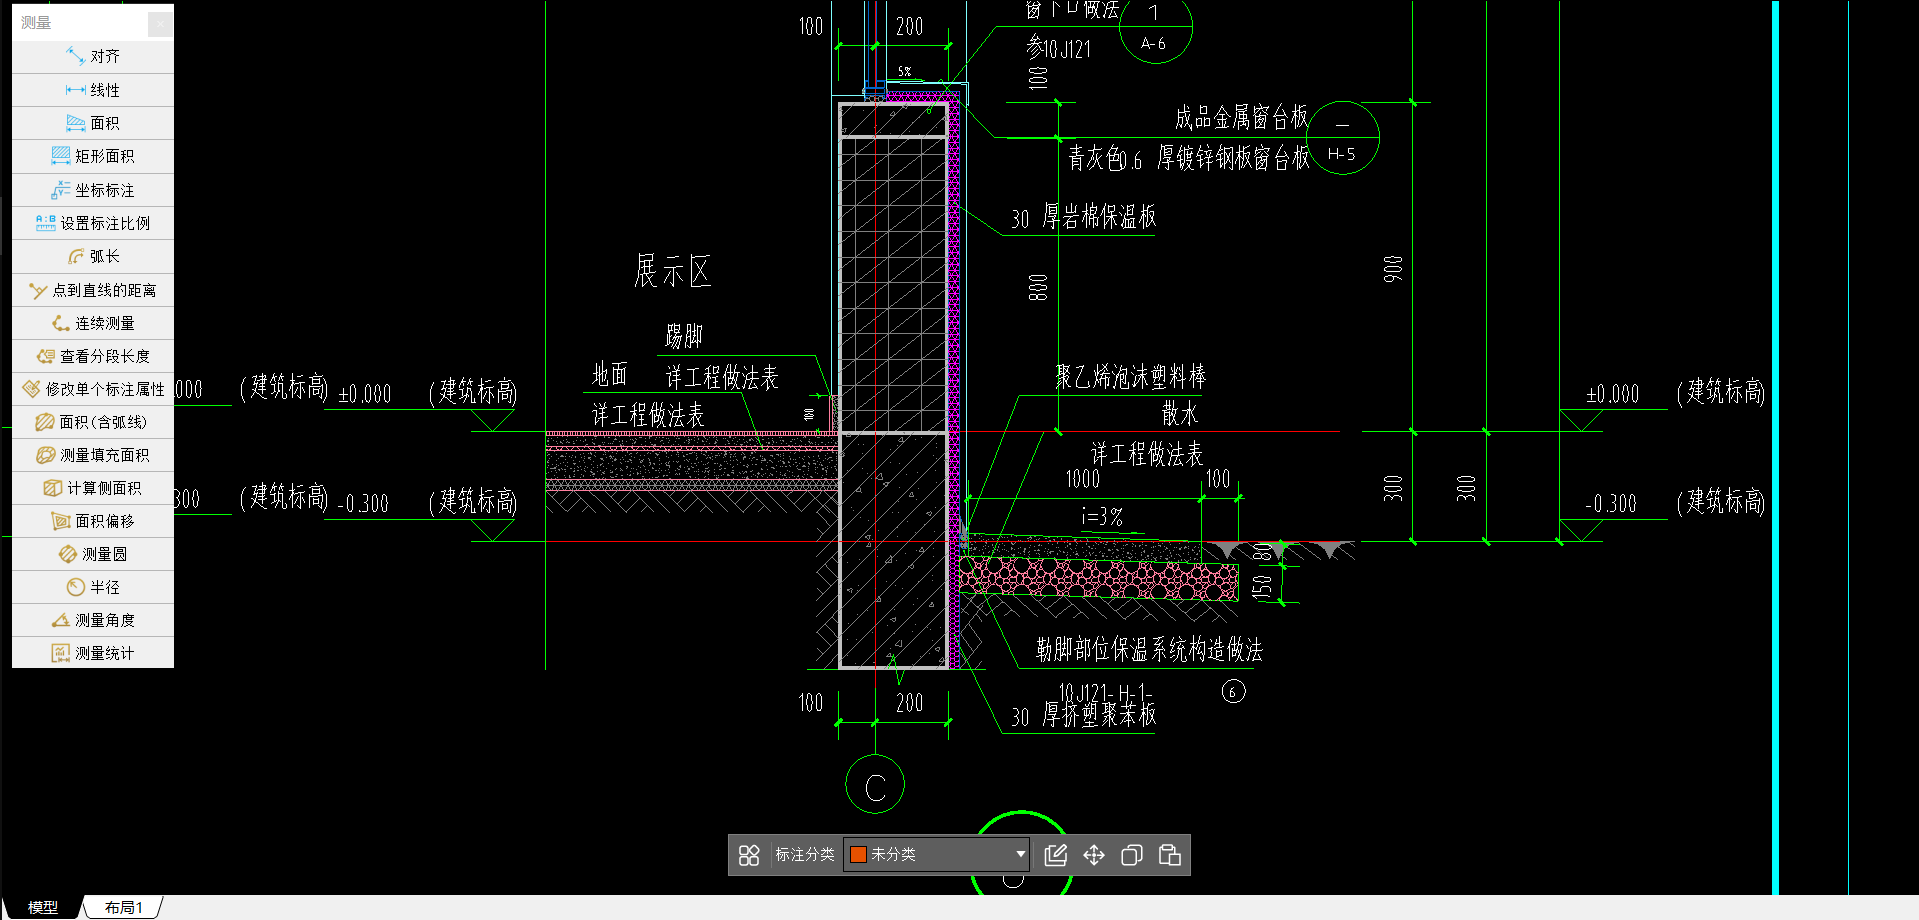Click the 展示区 label in drawing
Viewport: 1919px width, 920px height.
(673, 271)
